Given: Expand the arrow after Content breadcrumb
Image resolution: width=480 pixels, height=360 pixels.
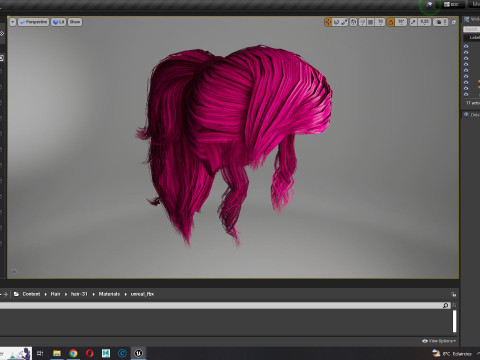Looking at the screenshot, I should 46,294.
